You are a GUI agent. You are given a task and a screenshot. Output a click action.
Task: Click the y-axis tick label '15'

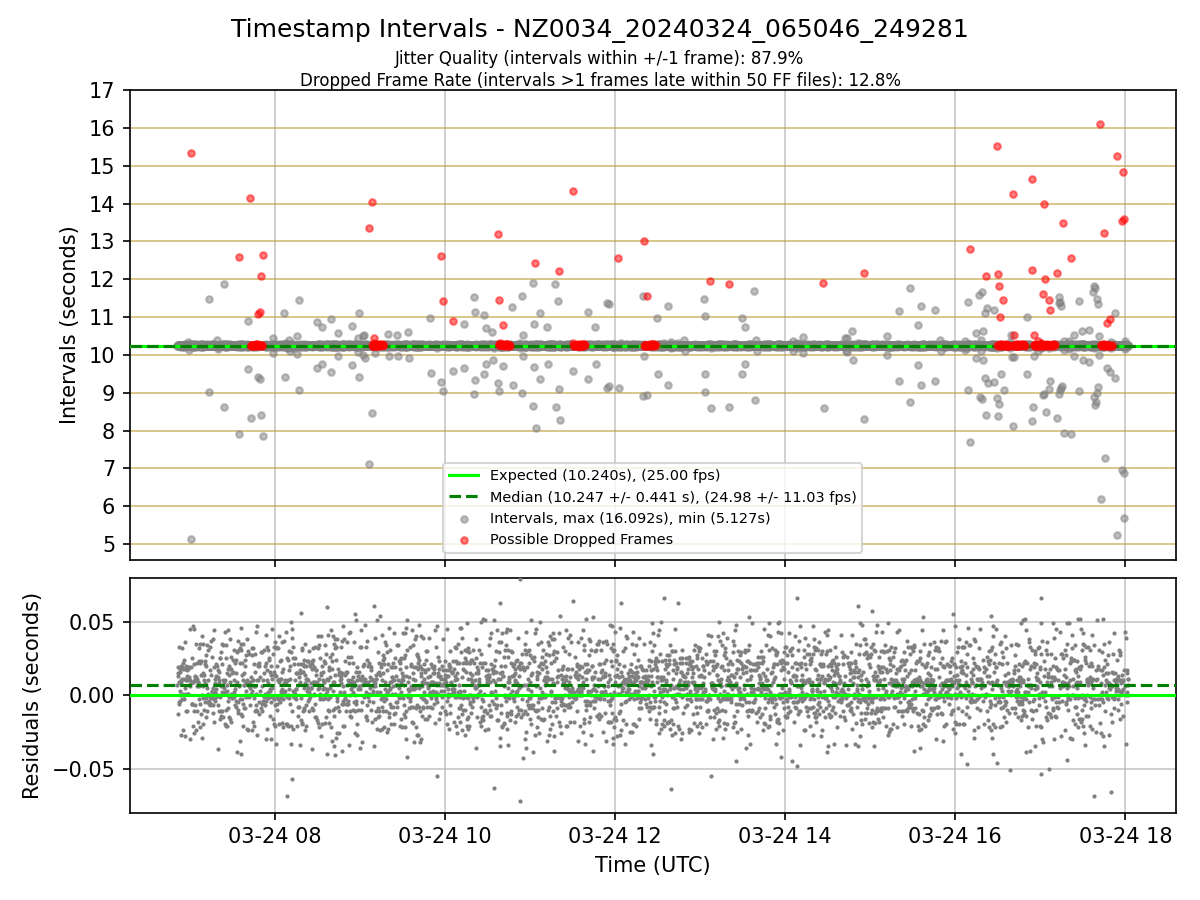[x=103, y=166]
